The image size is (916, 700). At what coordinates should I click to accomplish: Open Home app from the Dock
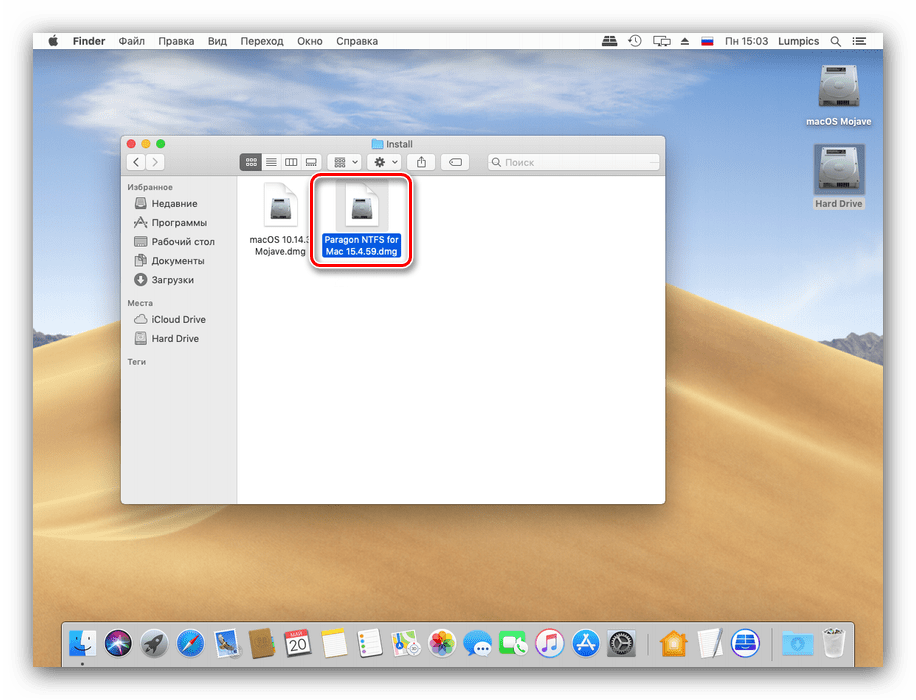[674, 644]
